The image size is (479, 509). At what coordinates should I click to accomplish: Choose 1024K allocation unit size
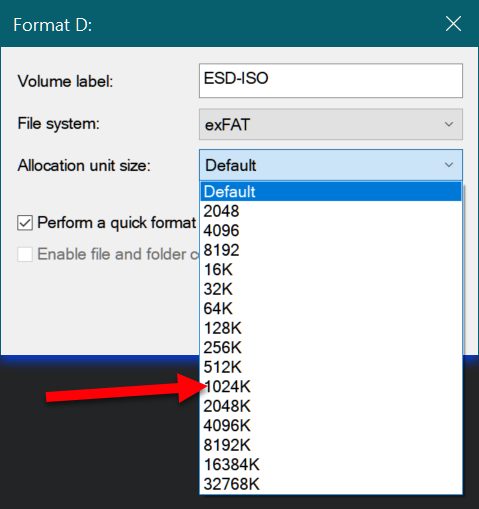pyautogui.click(x=331, y=386)
